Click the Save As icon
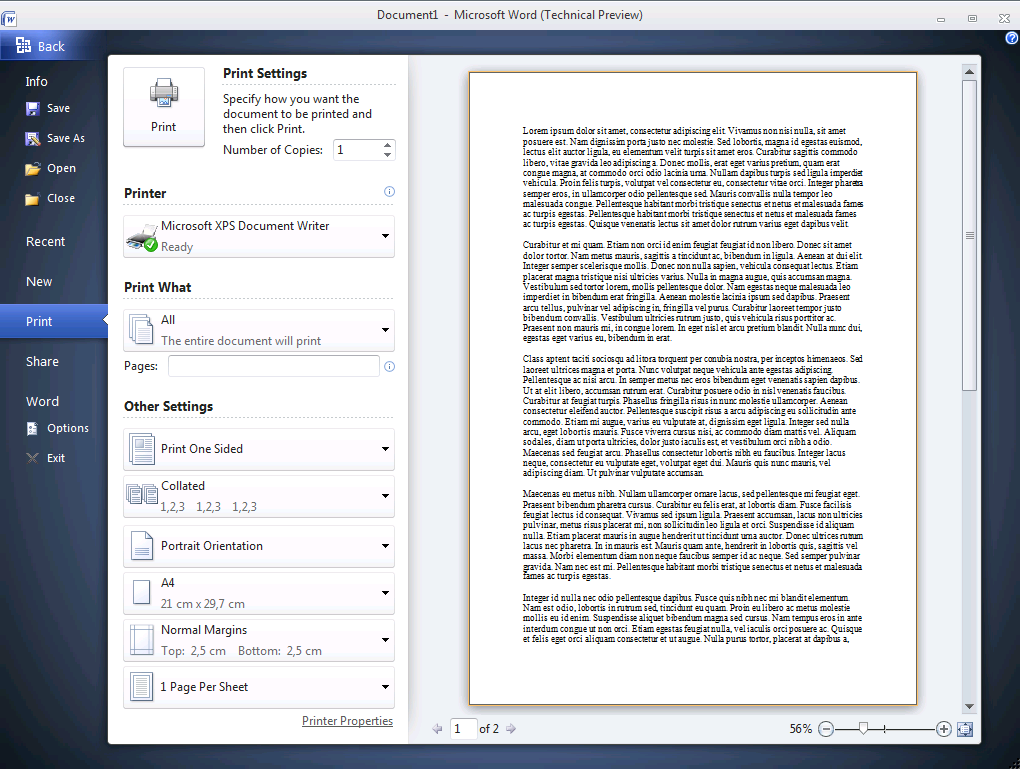 click(x=33, y=139)
